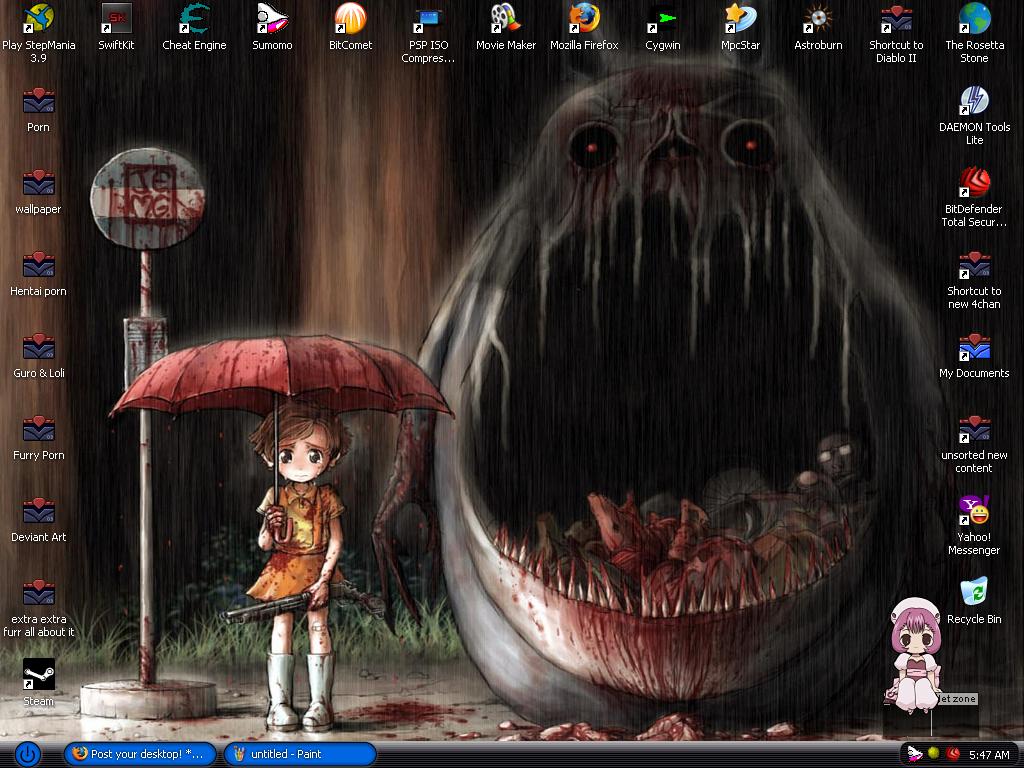
Task: Open the Mozilla Firefox desktop icon
Action: point(584,19)
